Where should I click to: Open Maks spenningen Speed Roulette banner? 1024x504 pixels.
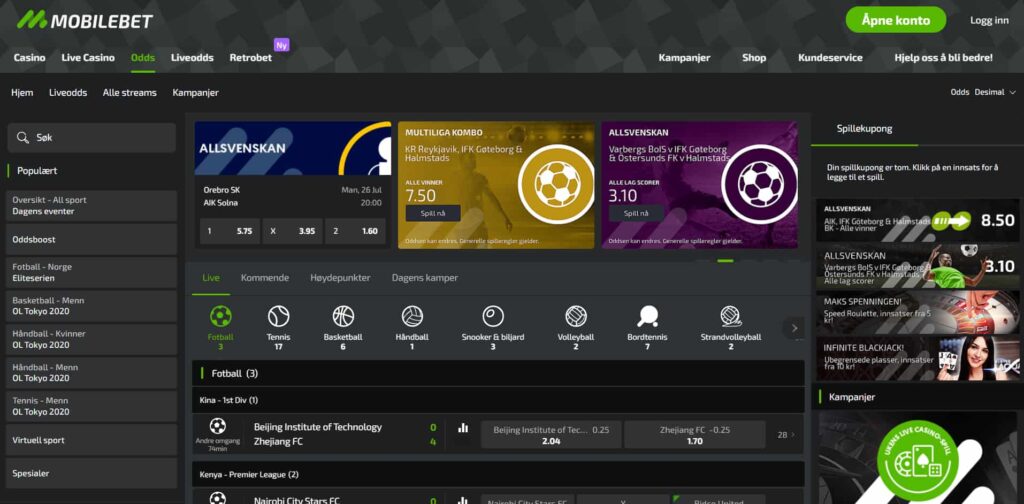[x=918, y=312]
